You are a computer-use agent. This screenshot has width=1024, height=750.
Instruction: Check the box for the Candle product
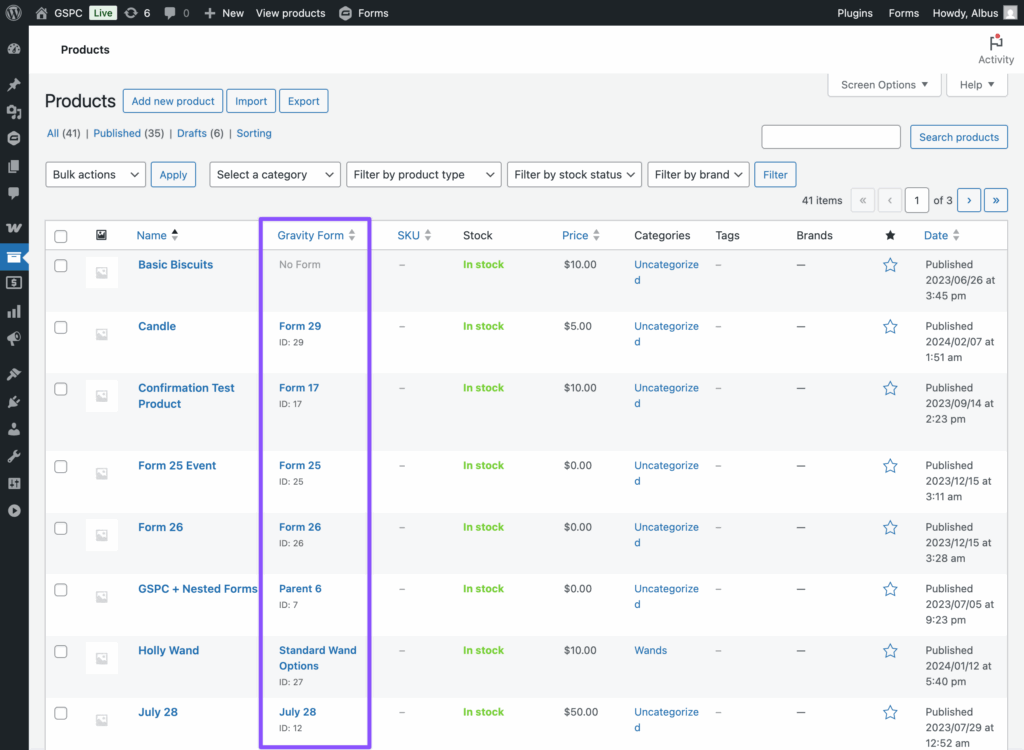coord(61,327)
